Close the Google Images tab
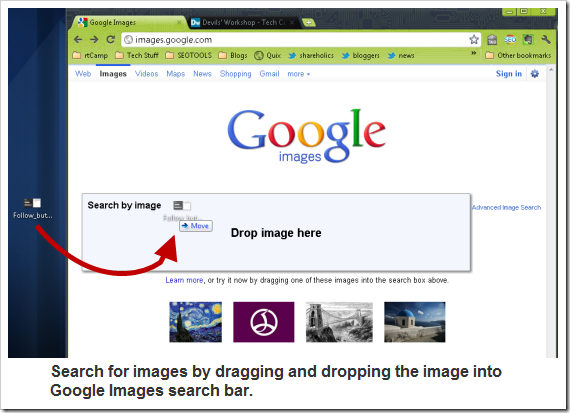570x413 pixels. tap(179, 23)
